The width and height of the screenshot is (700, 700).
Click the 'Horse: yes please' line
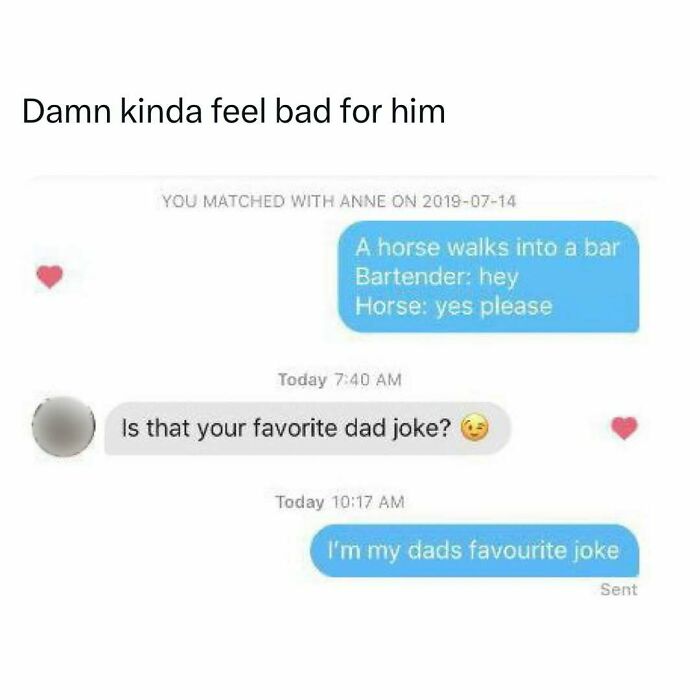point(454,306)
